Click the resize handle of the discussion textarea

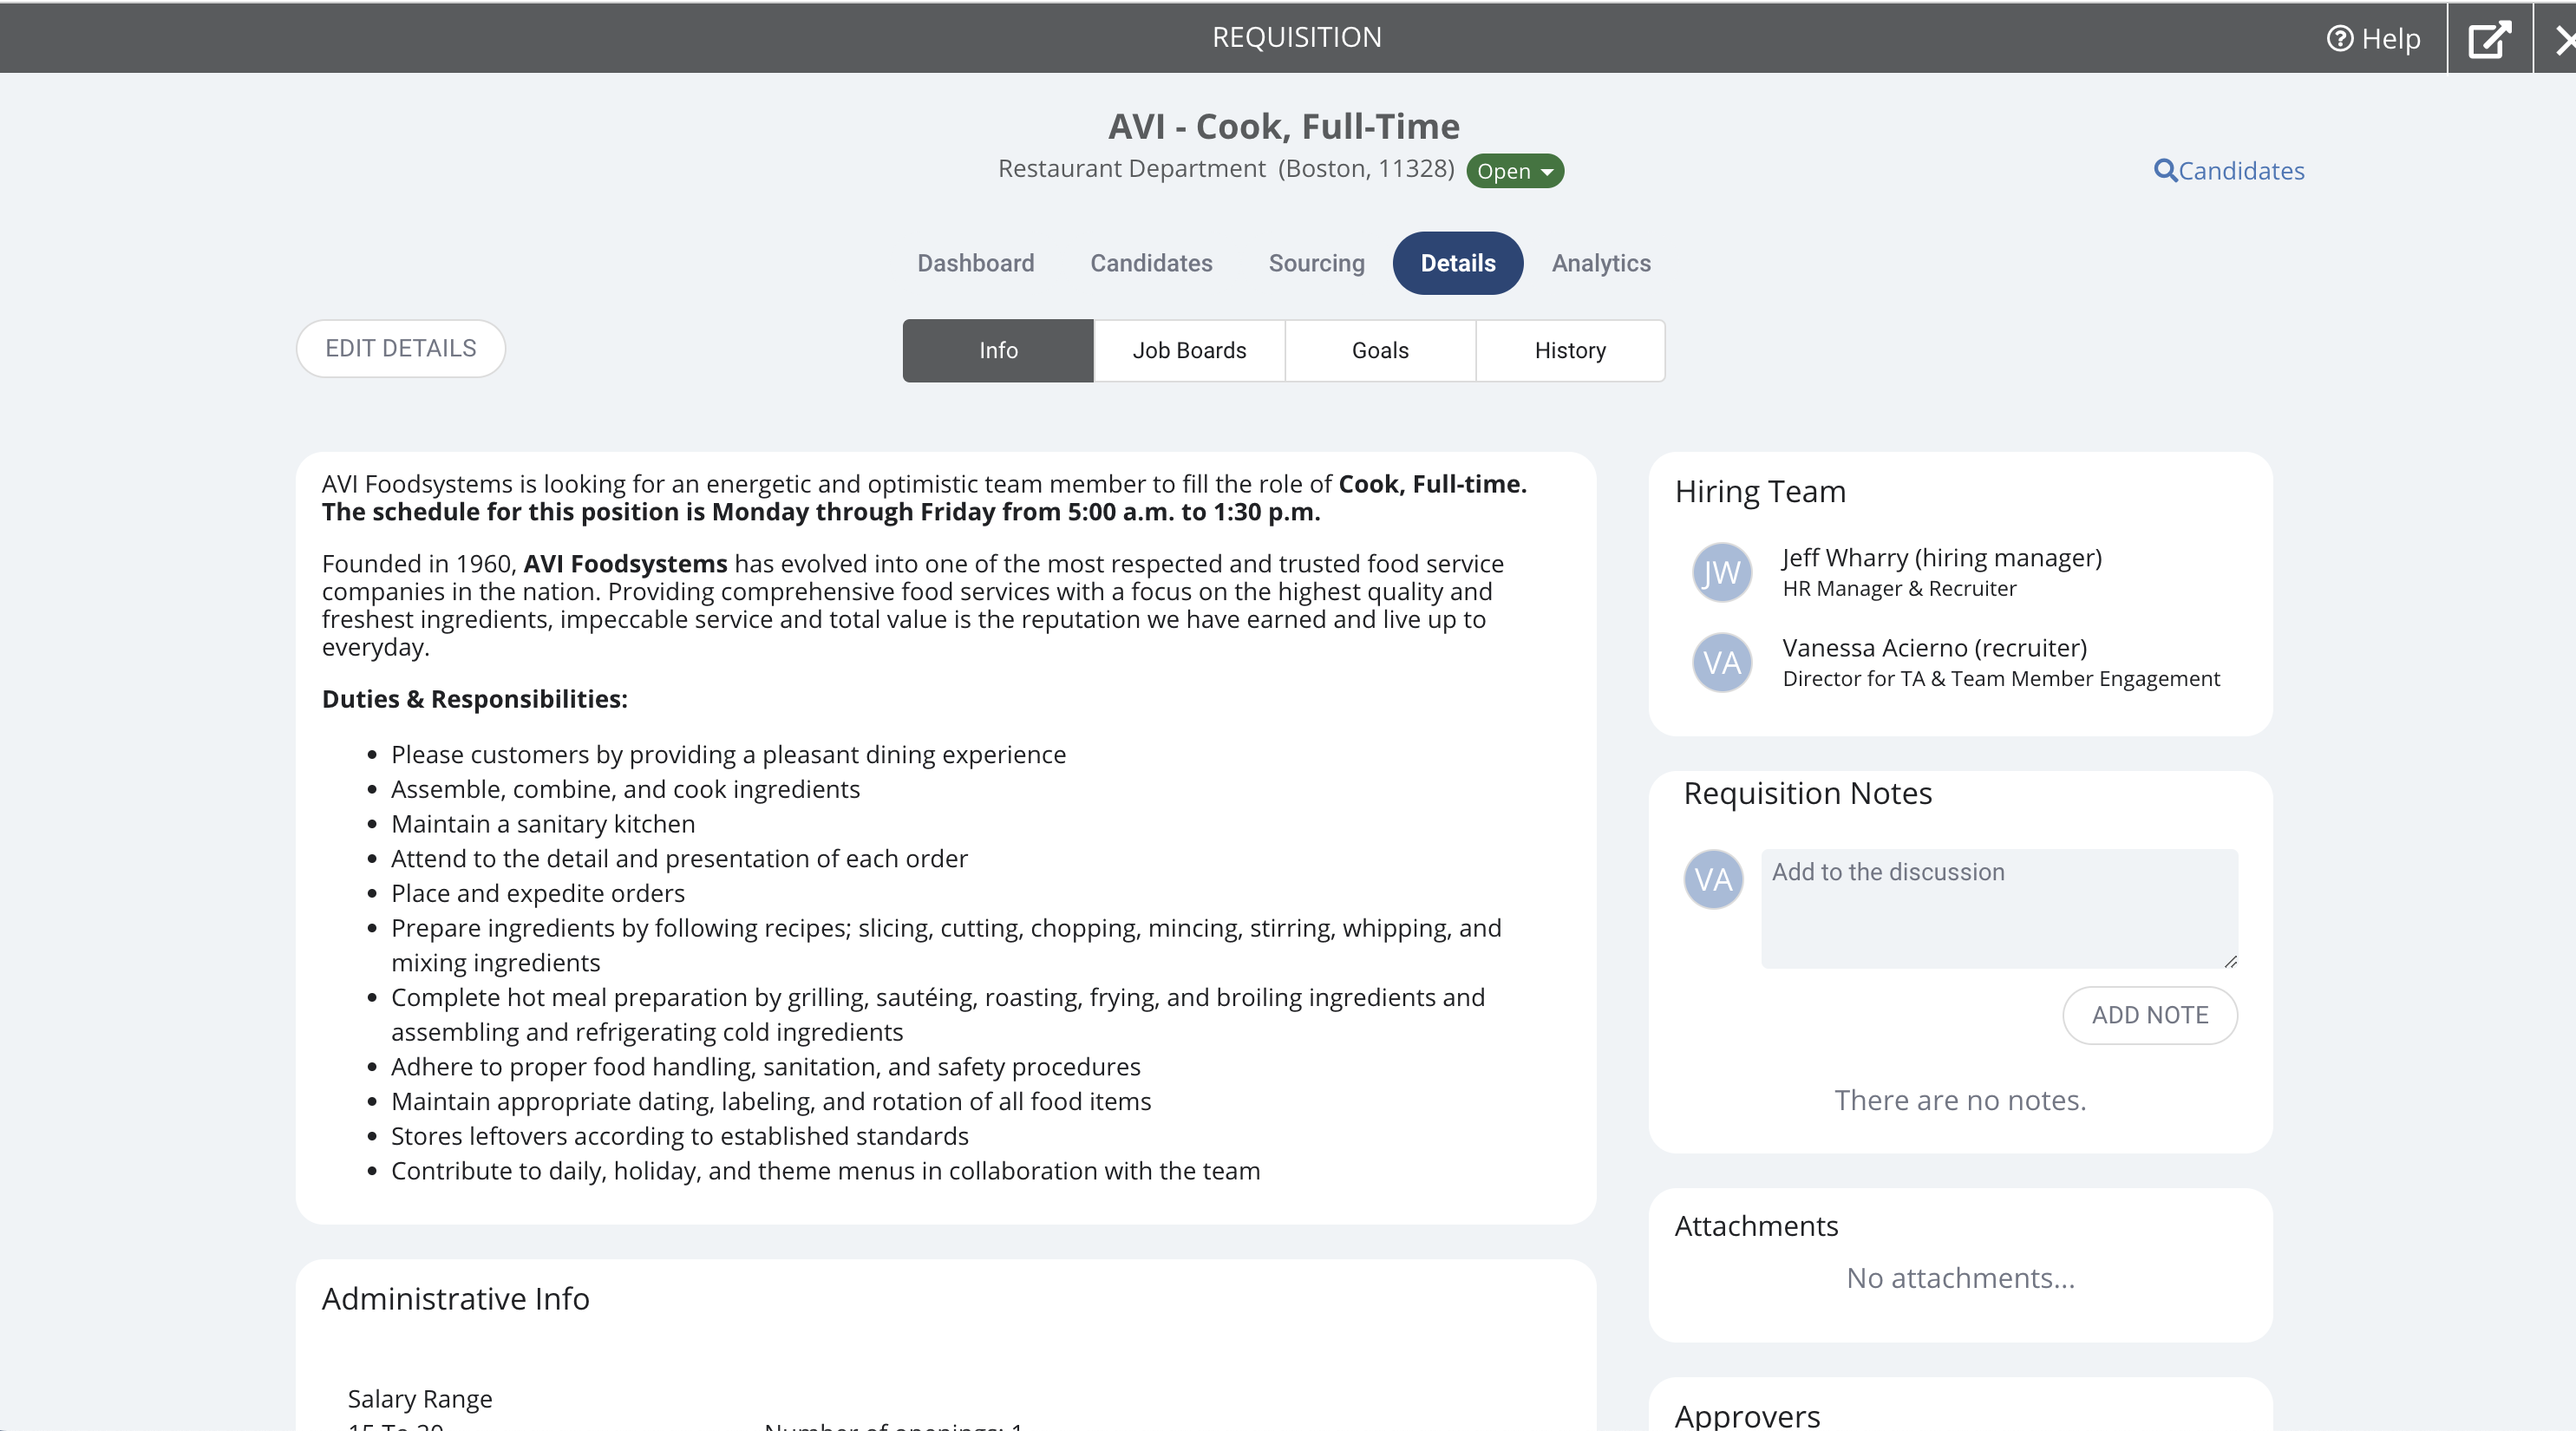point(2230,961)
